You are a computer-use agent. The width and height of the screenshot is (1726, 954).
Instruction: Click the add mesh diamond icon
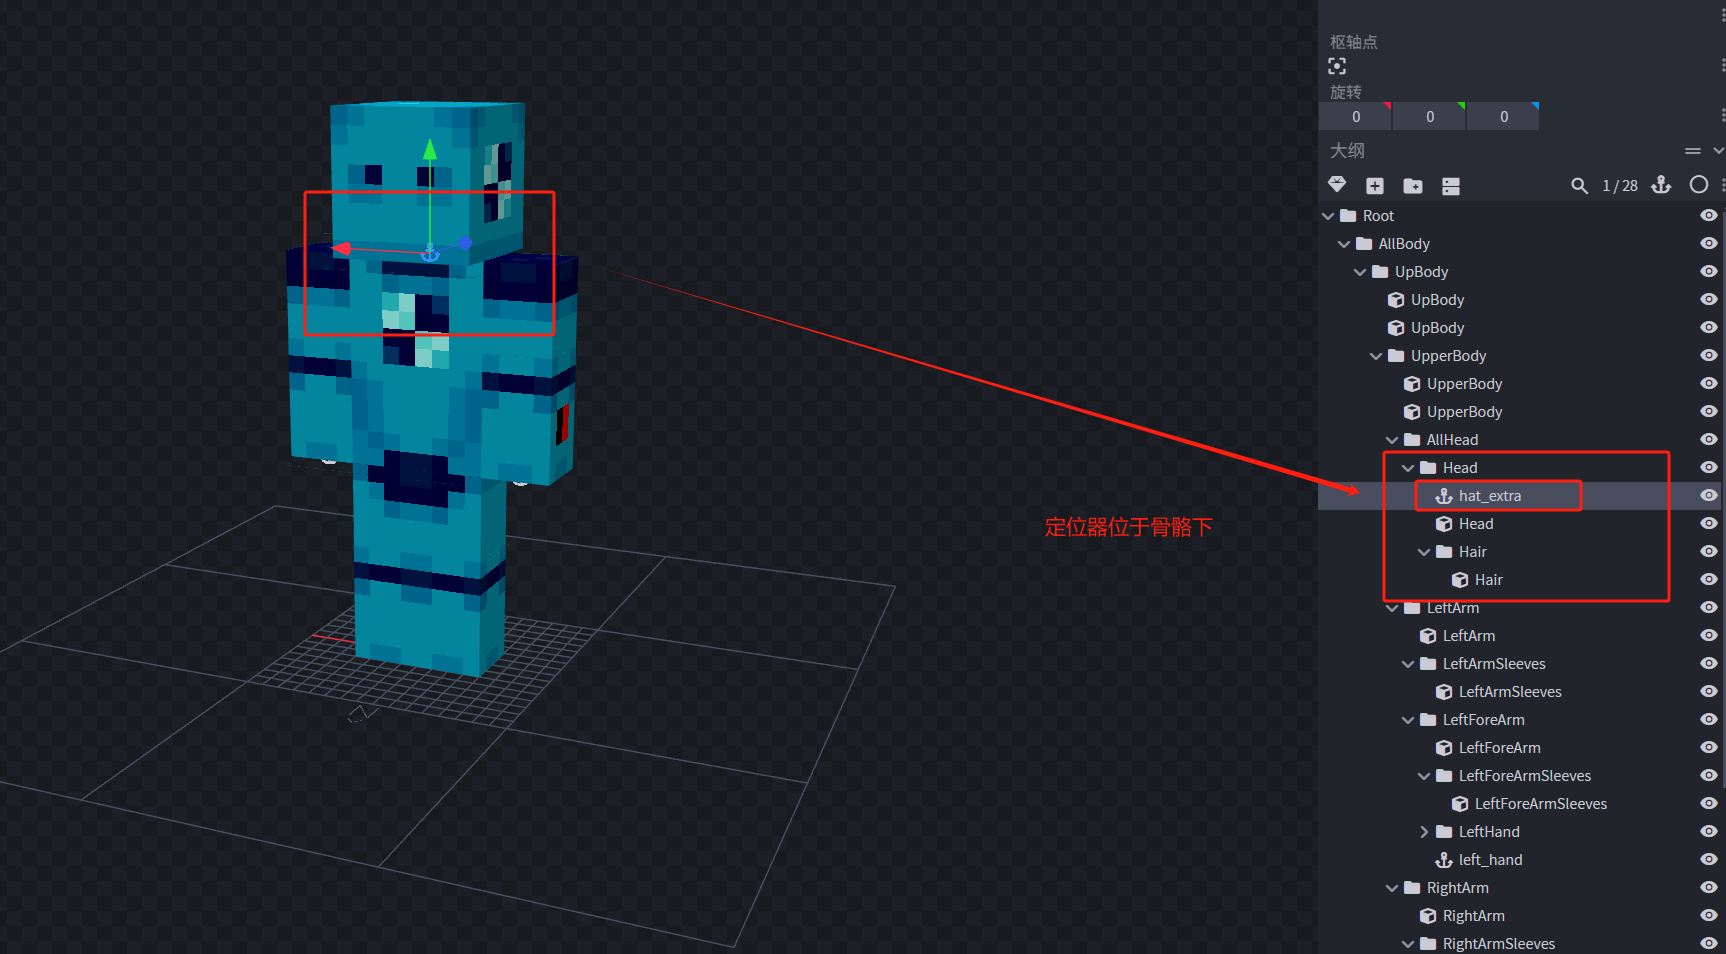[x=1337, y=185]
